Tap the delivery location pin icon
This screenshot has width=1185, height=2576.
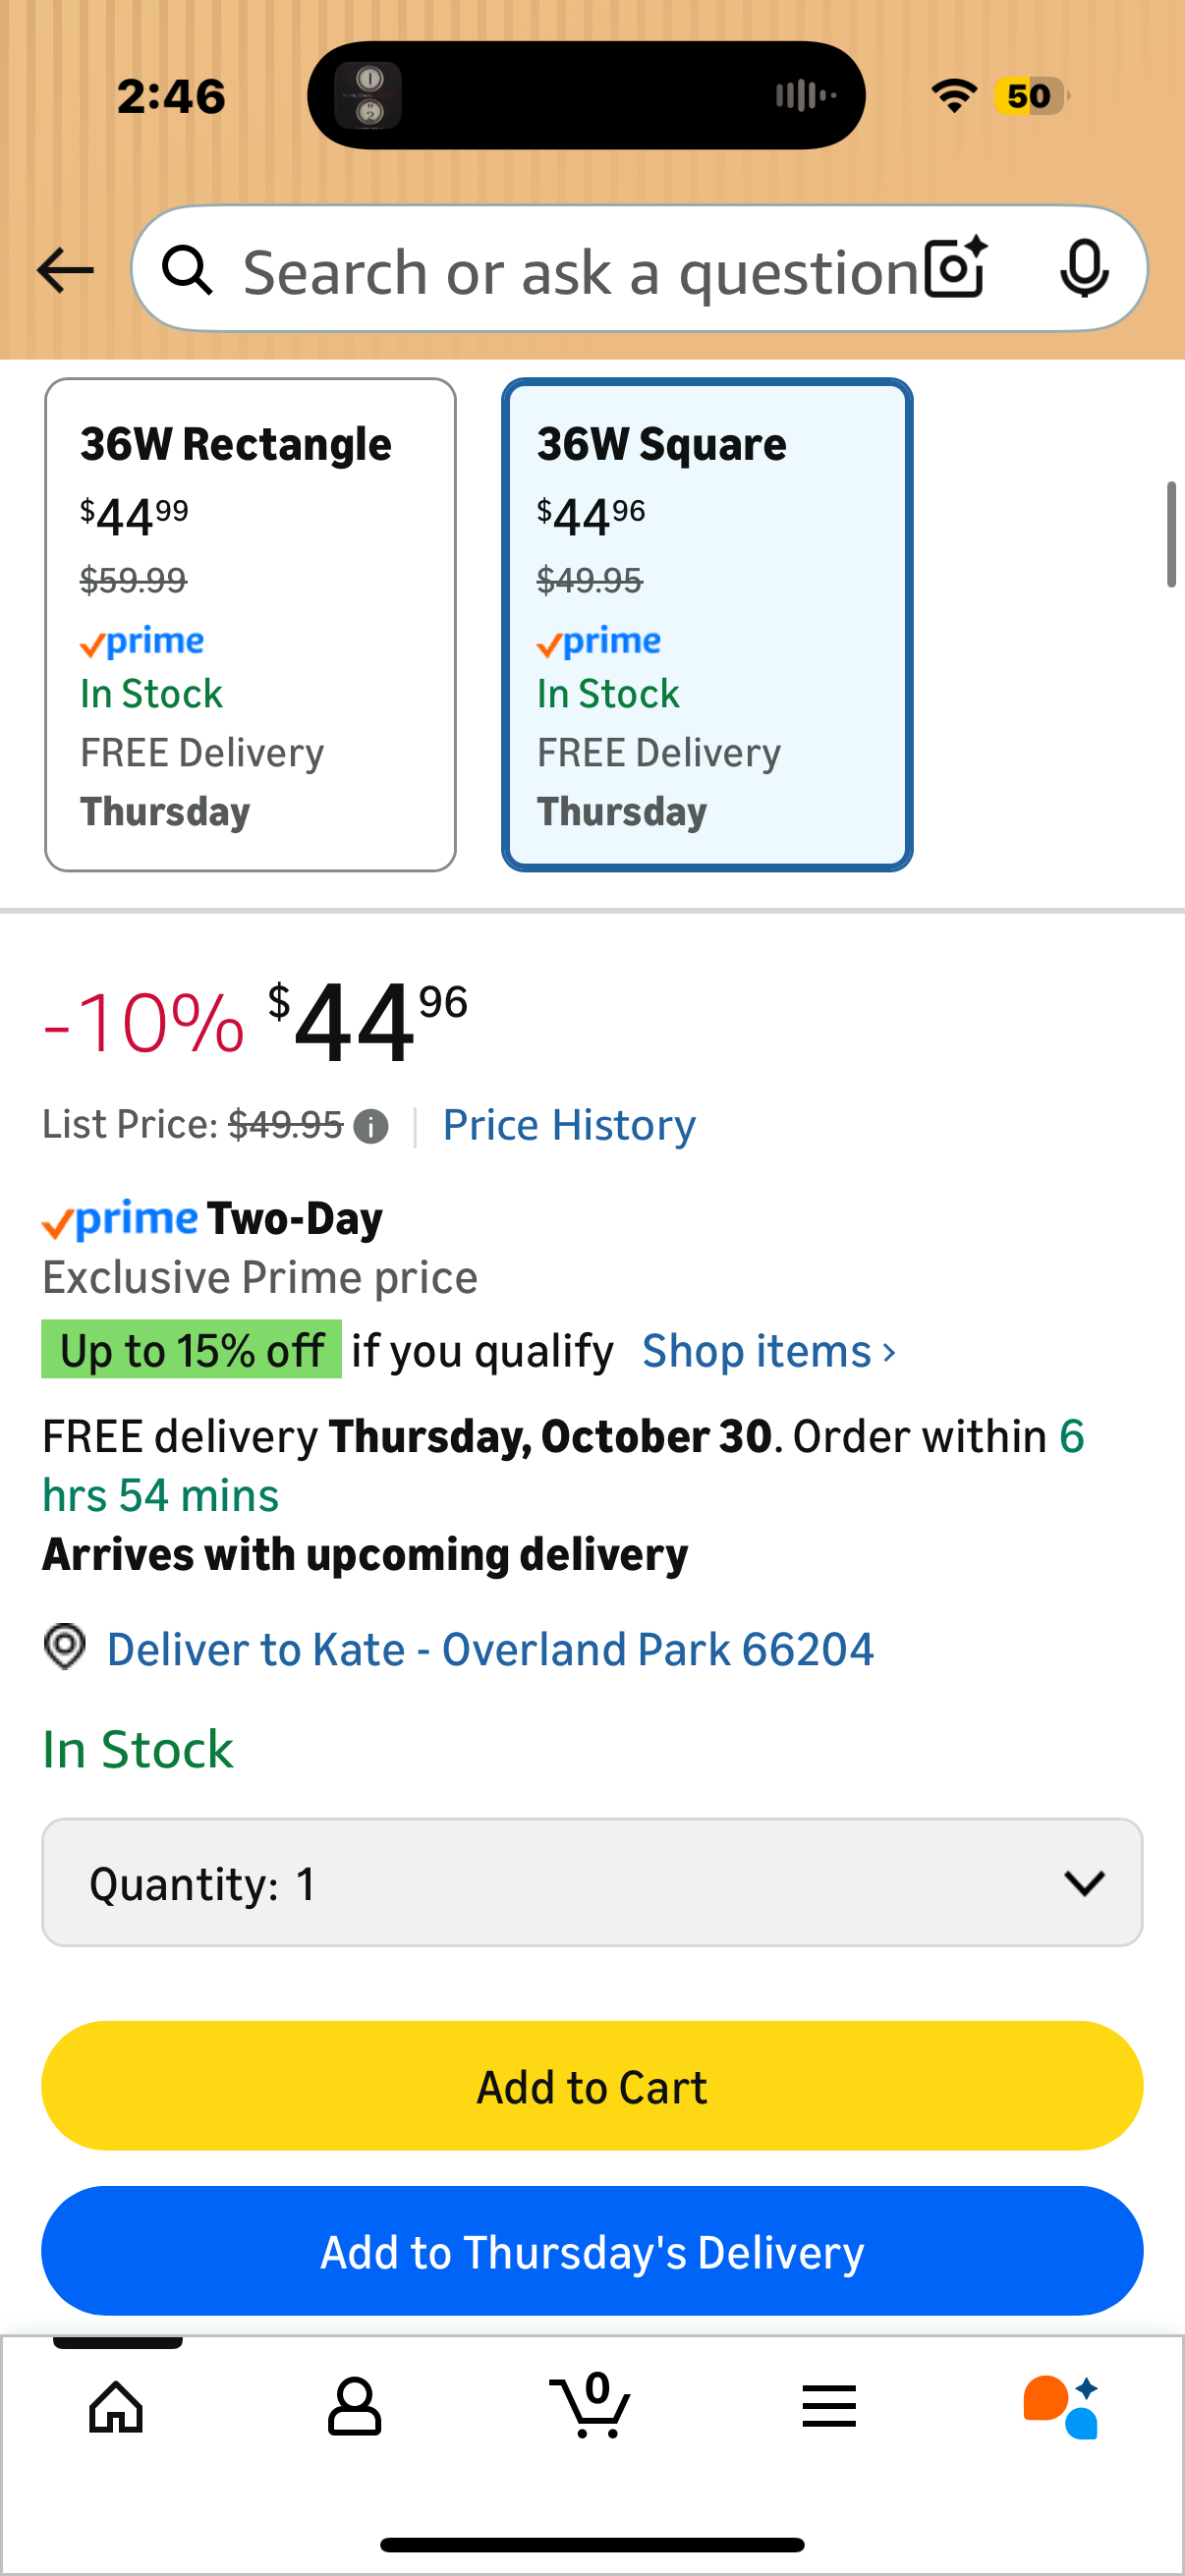[x=65, y=1646]
